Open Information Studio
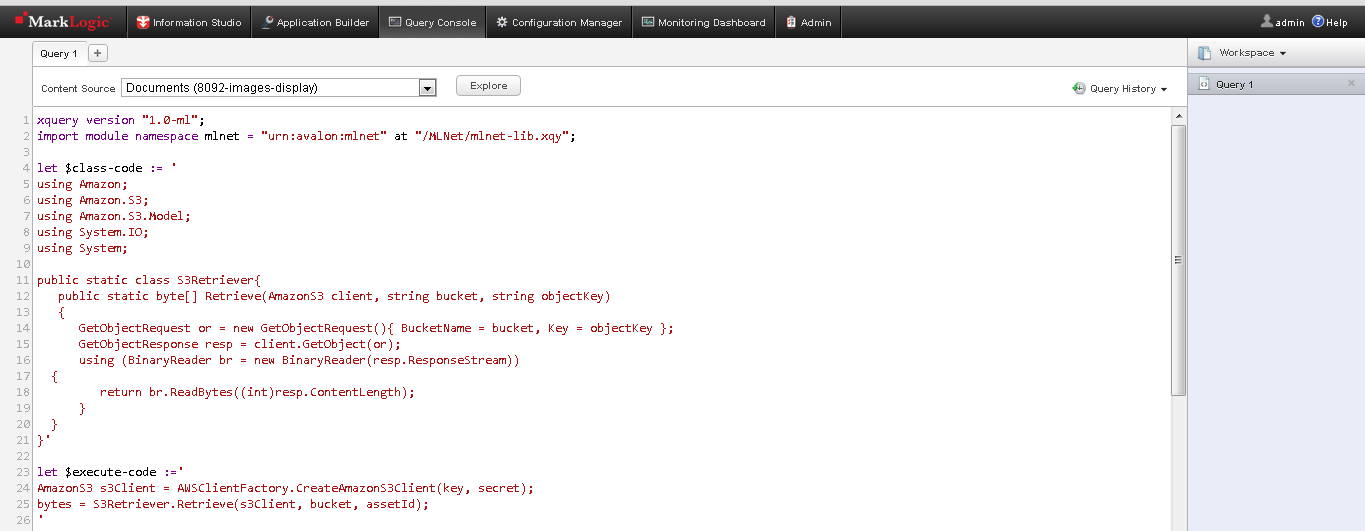This screenshot has width=1365, height=531. (189, 22)
